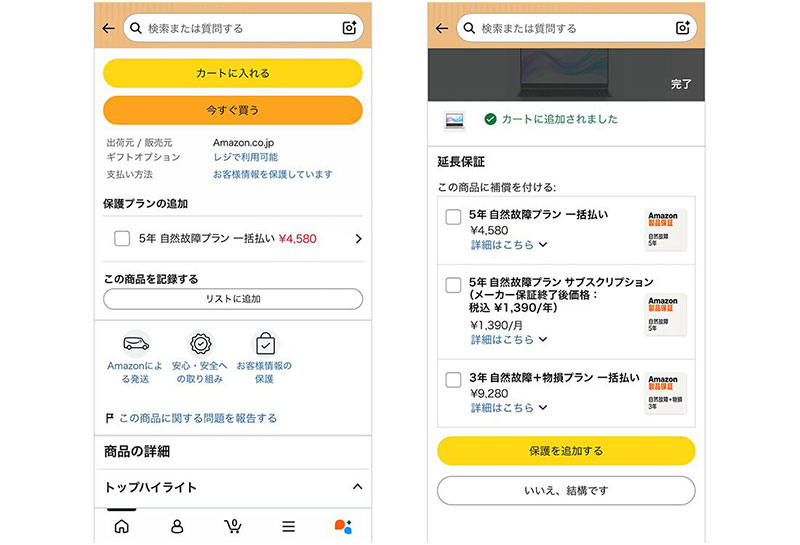The width and height of the screenshot is (800, 545).
Task: Tap the flag icon for reporting a problem
Action: tap(109, 418)
